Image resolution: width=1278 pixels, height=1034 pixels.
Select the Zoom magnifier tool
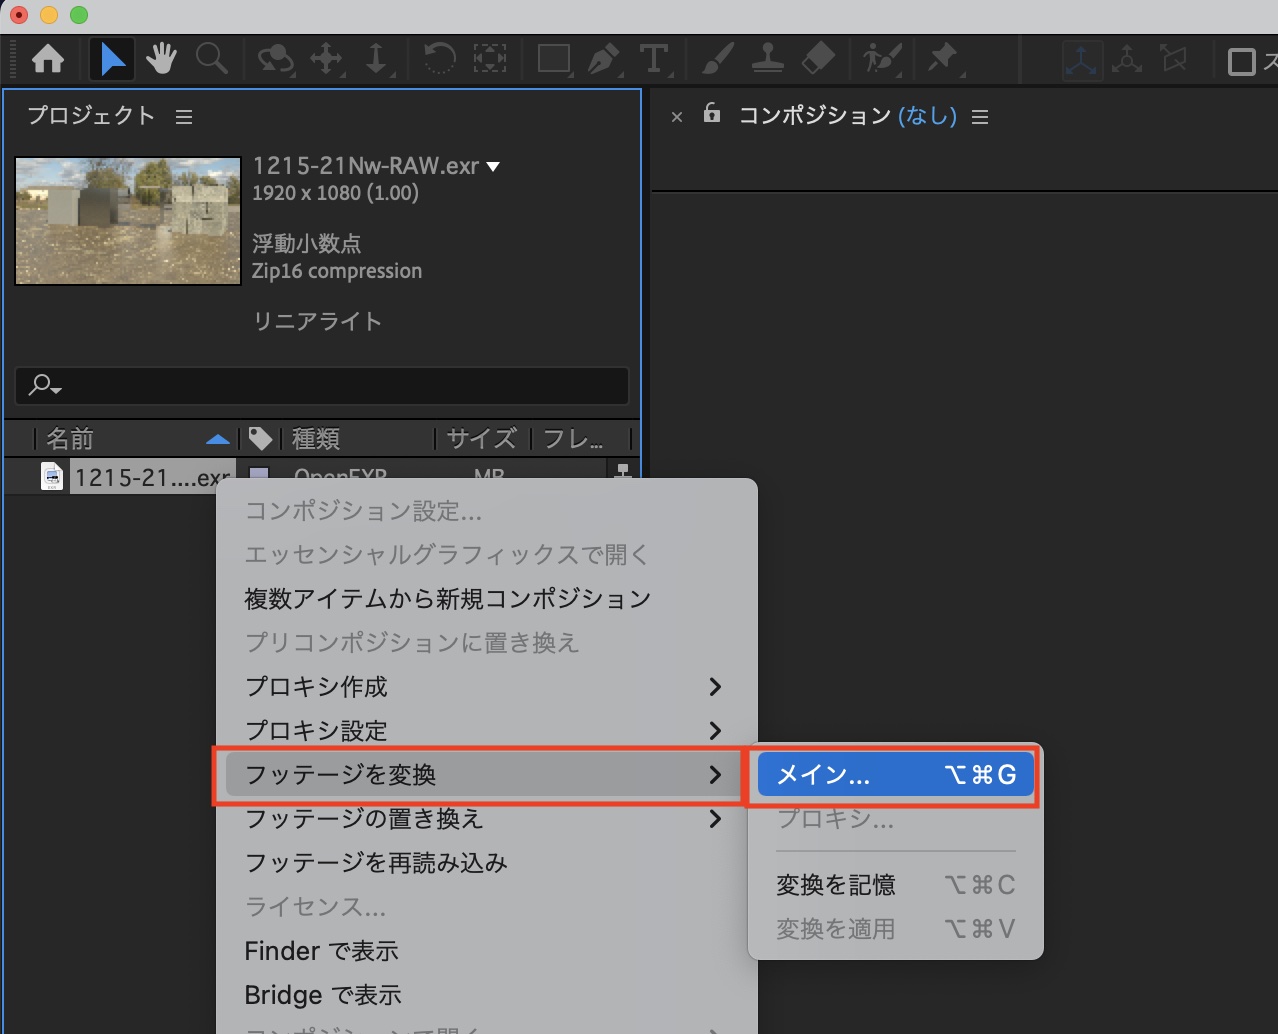(211, 60)
